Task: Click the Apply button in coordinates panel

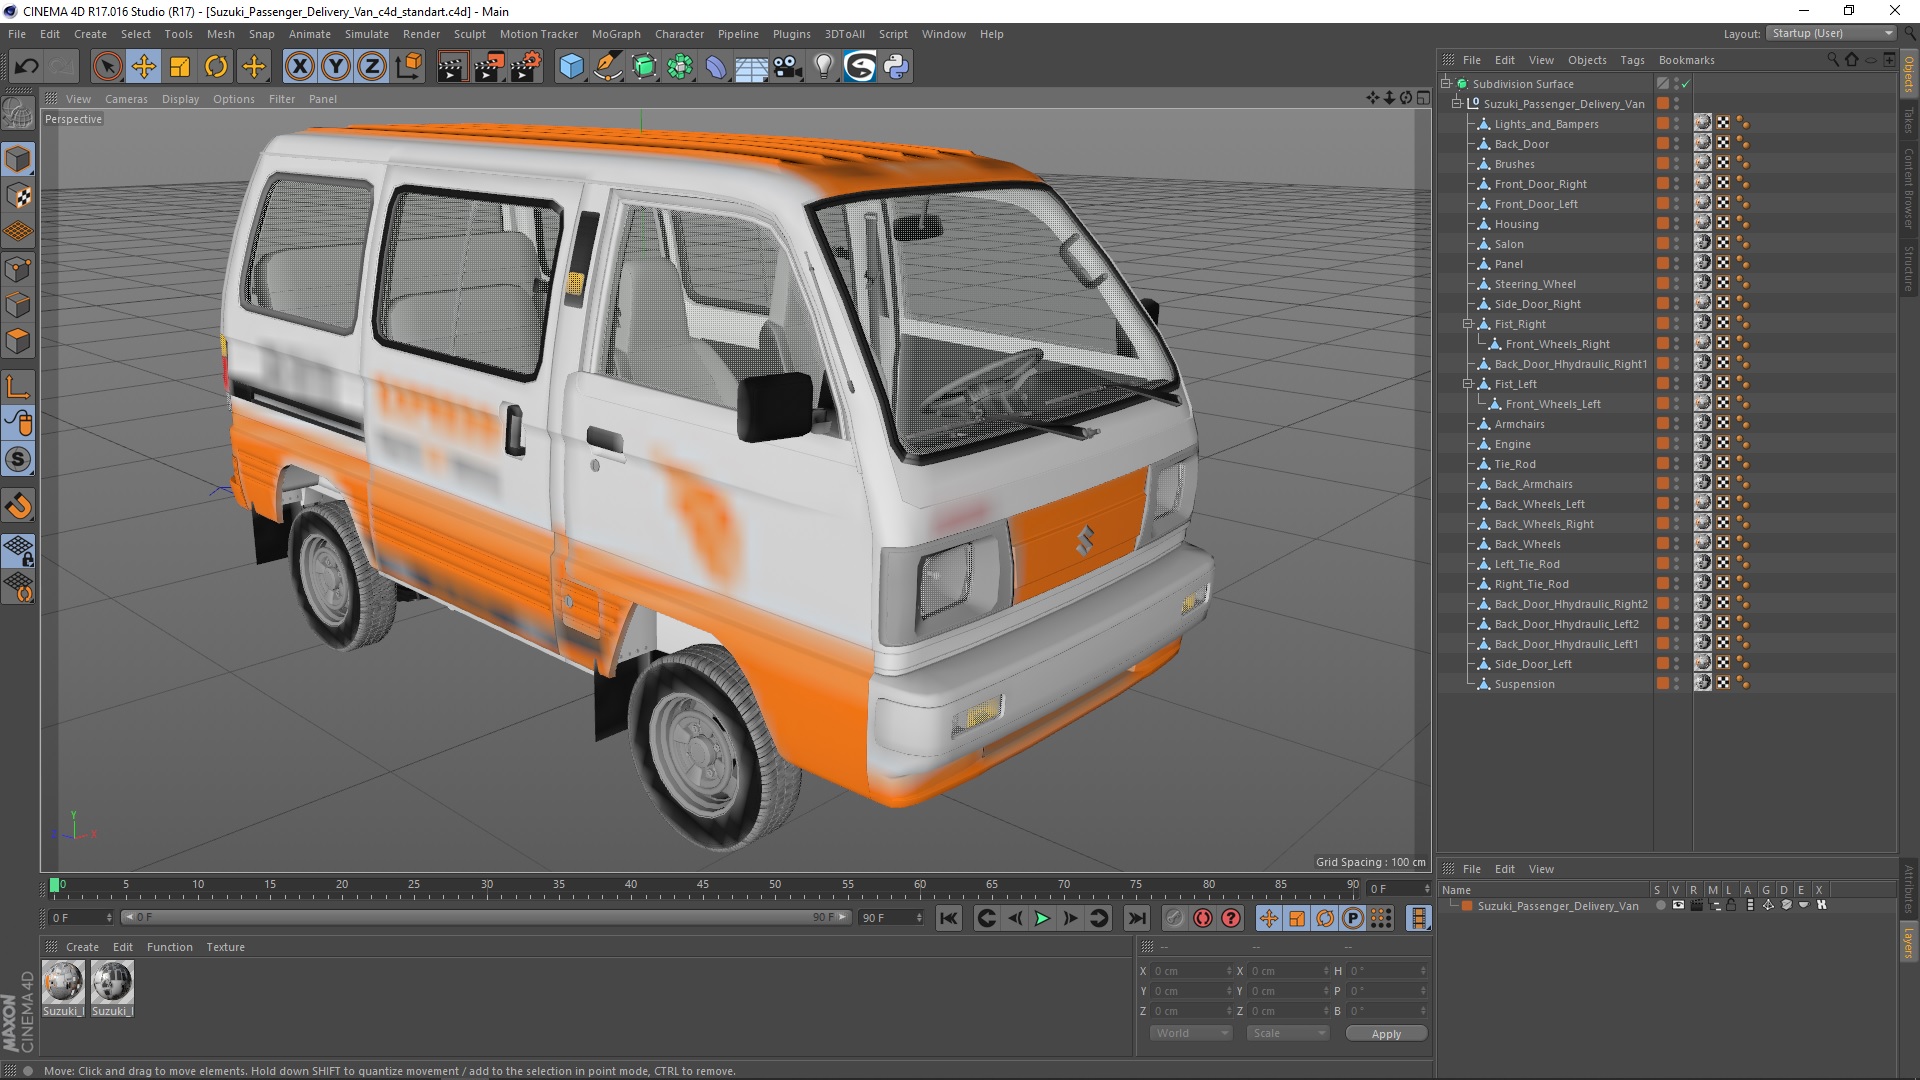Action: point(1386,1033)
